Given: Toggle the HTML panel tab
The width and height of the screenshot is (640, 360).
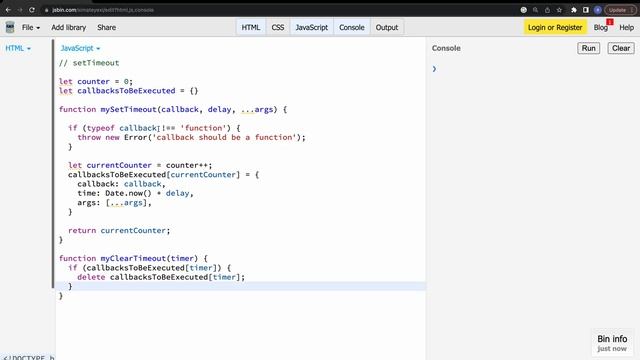Looking at the screenshot, I should click(x=251, y=27).
